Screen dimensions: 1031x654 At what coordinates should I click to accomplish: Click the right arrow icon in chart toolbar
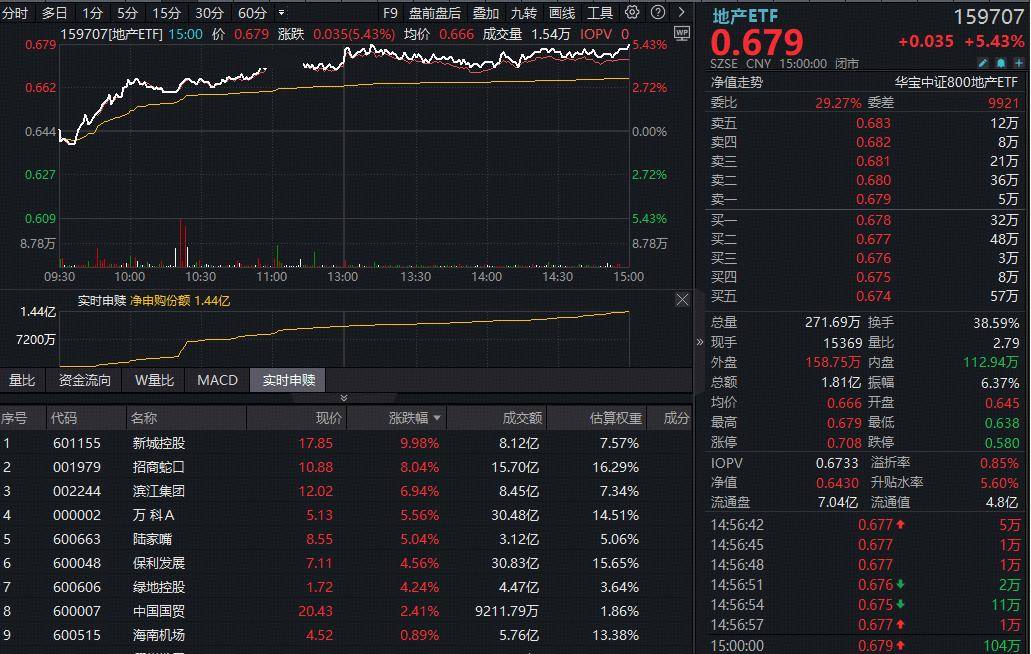681,13
